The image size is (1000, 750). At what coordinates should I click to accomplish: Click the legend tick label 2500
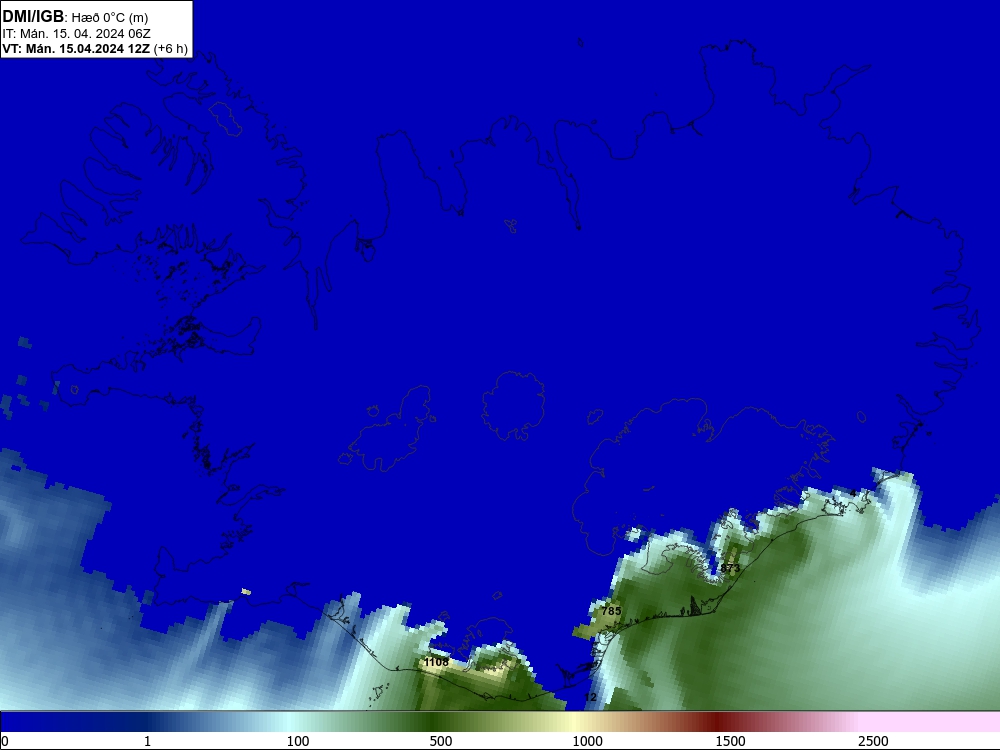coord(873,741)
